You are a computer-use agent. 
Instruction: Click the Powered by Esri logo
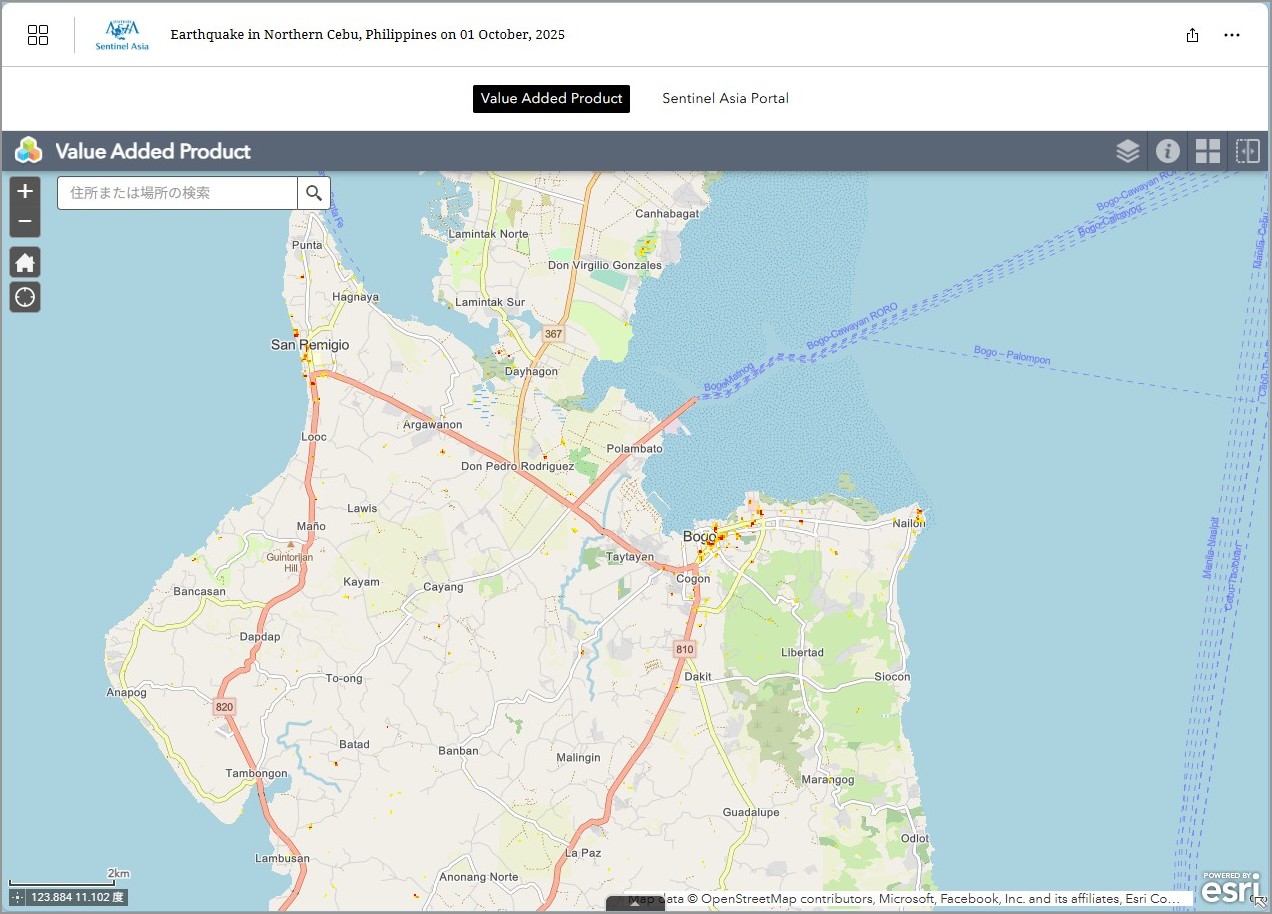pos(1230,887)
